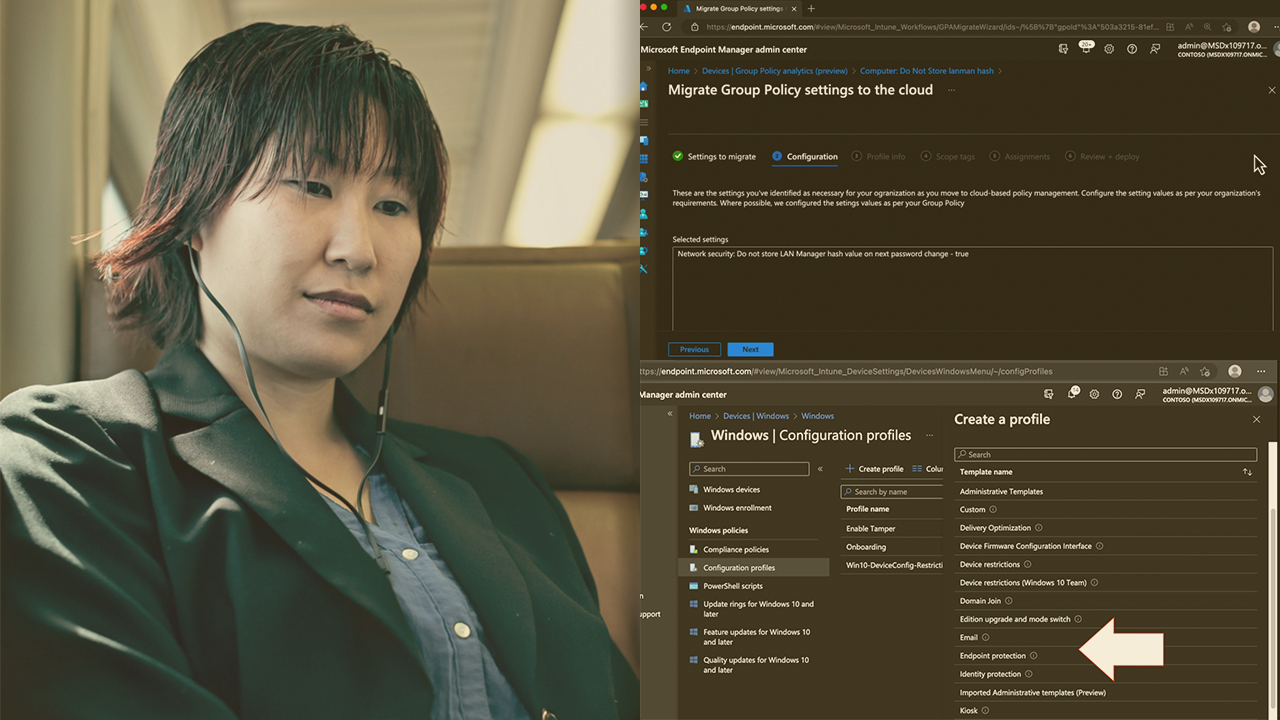This screenshot has height=720, width=1280.
Task: Click the Previous button
Action: [x=694, y=349]
